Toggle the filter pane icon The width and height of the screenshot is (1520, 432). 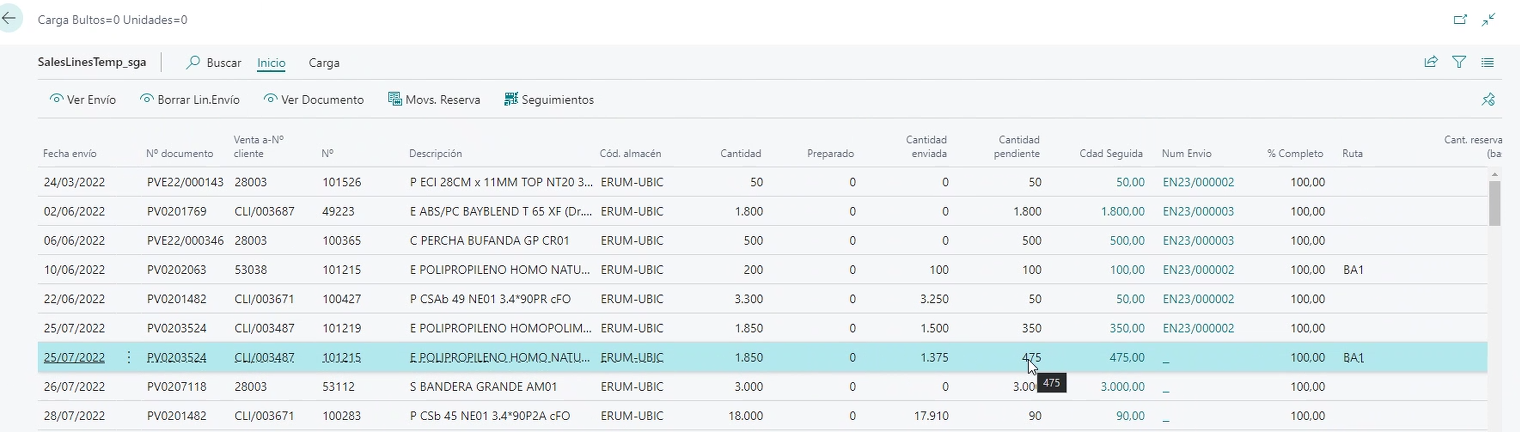click(1459, 62)
